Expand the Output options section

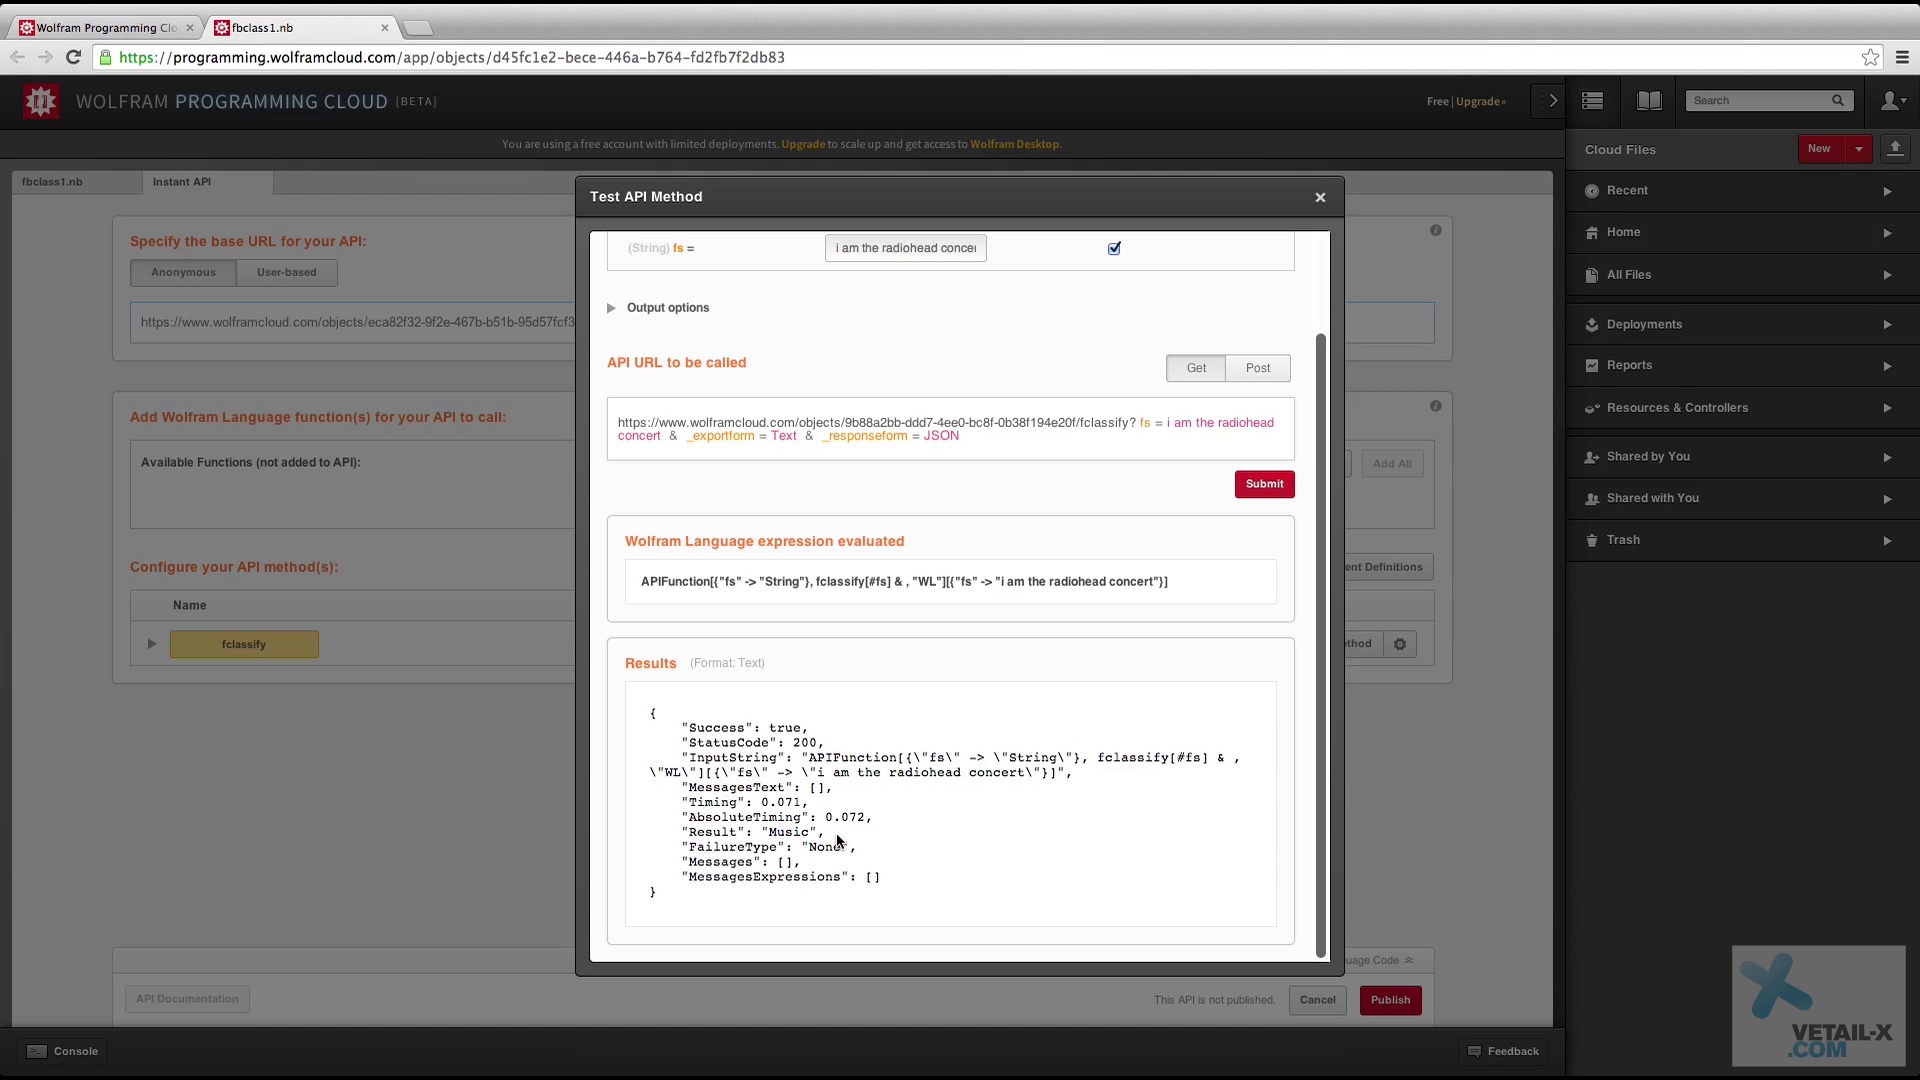[x=611, y=308]
